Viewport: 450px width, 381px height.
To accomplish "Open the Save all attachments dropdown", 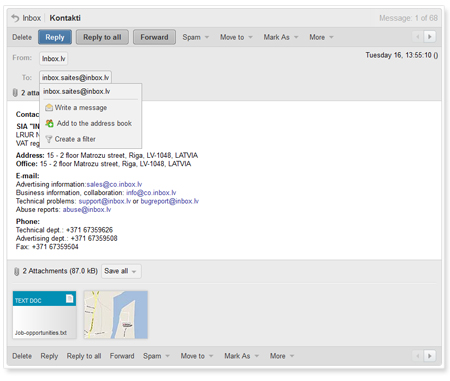I will coord(121,271).
